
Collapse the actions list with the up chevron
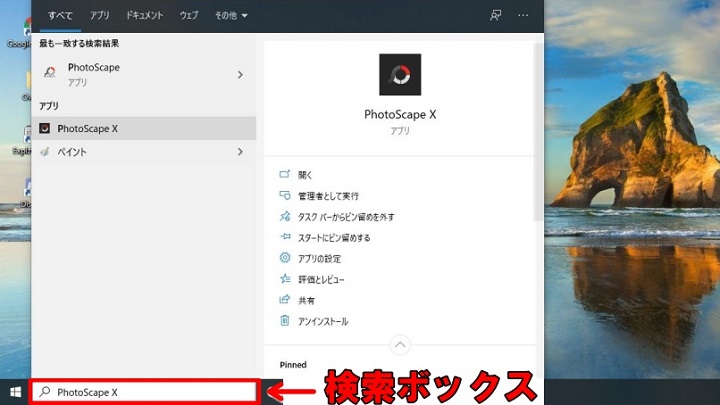[400, 345]
